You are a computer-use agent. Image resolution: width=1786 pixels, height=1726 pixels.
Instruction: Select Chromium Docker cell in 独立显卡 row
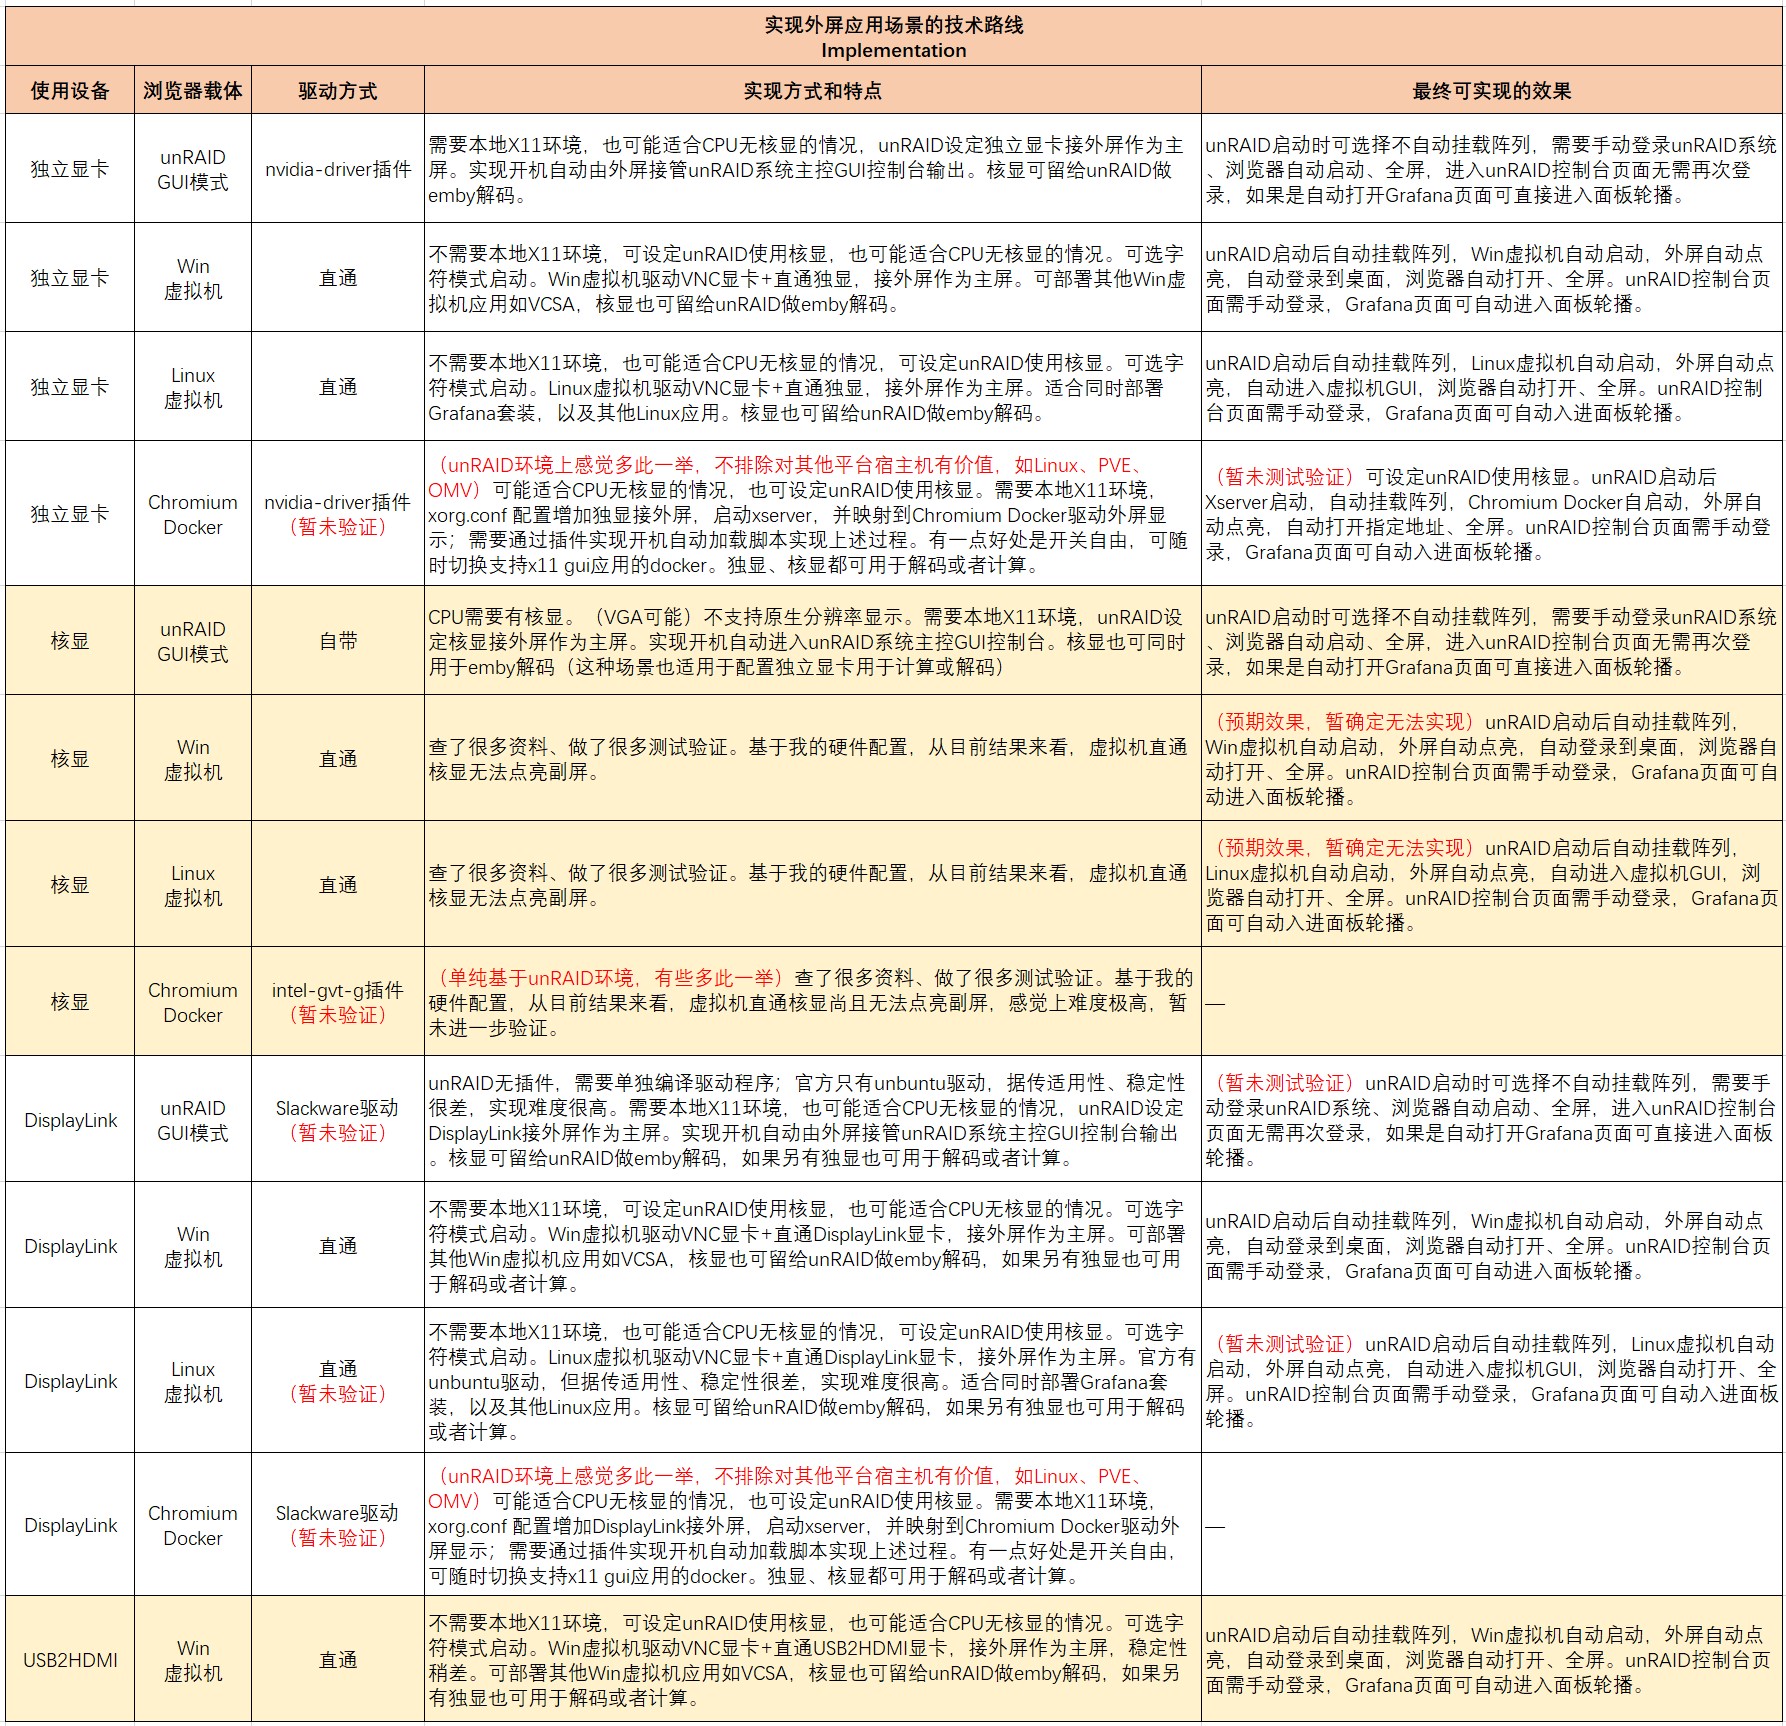click(x=192, y=514)
